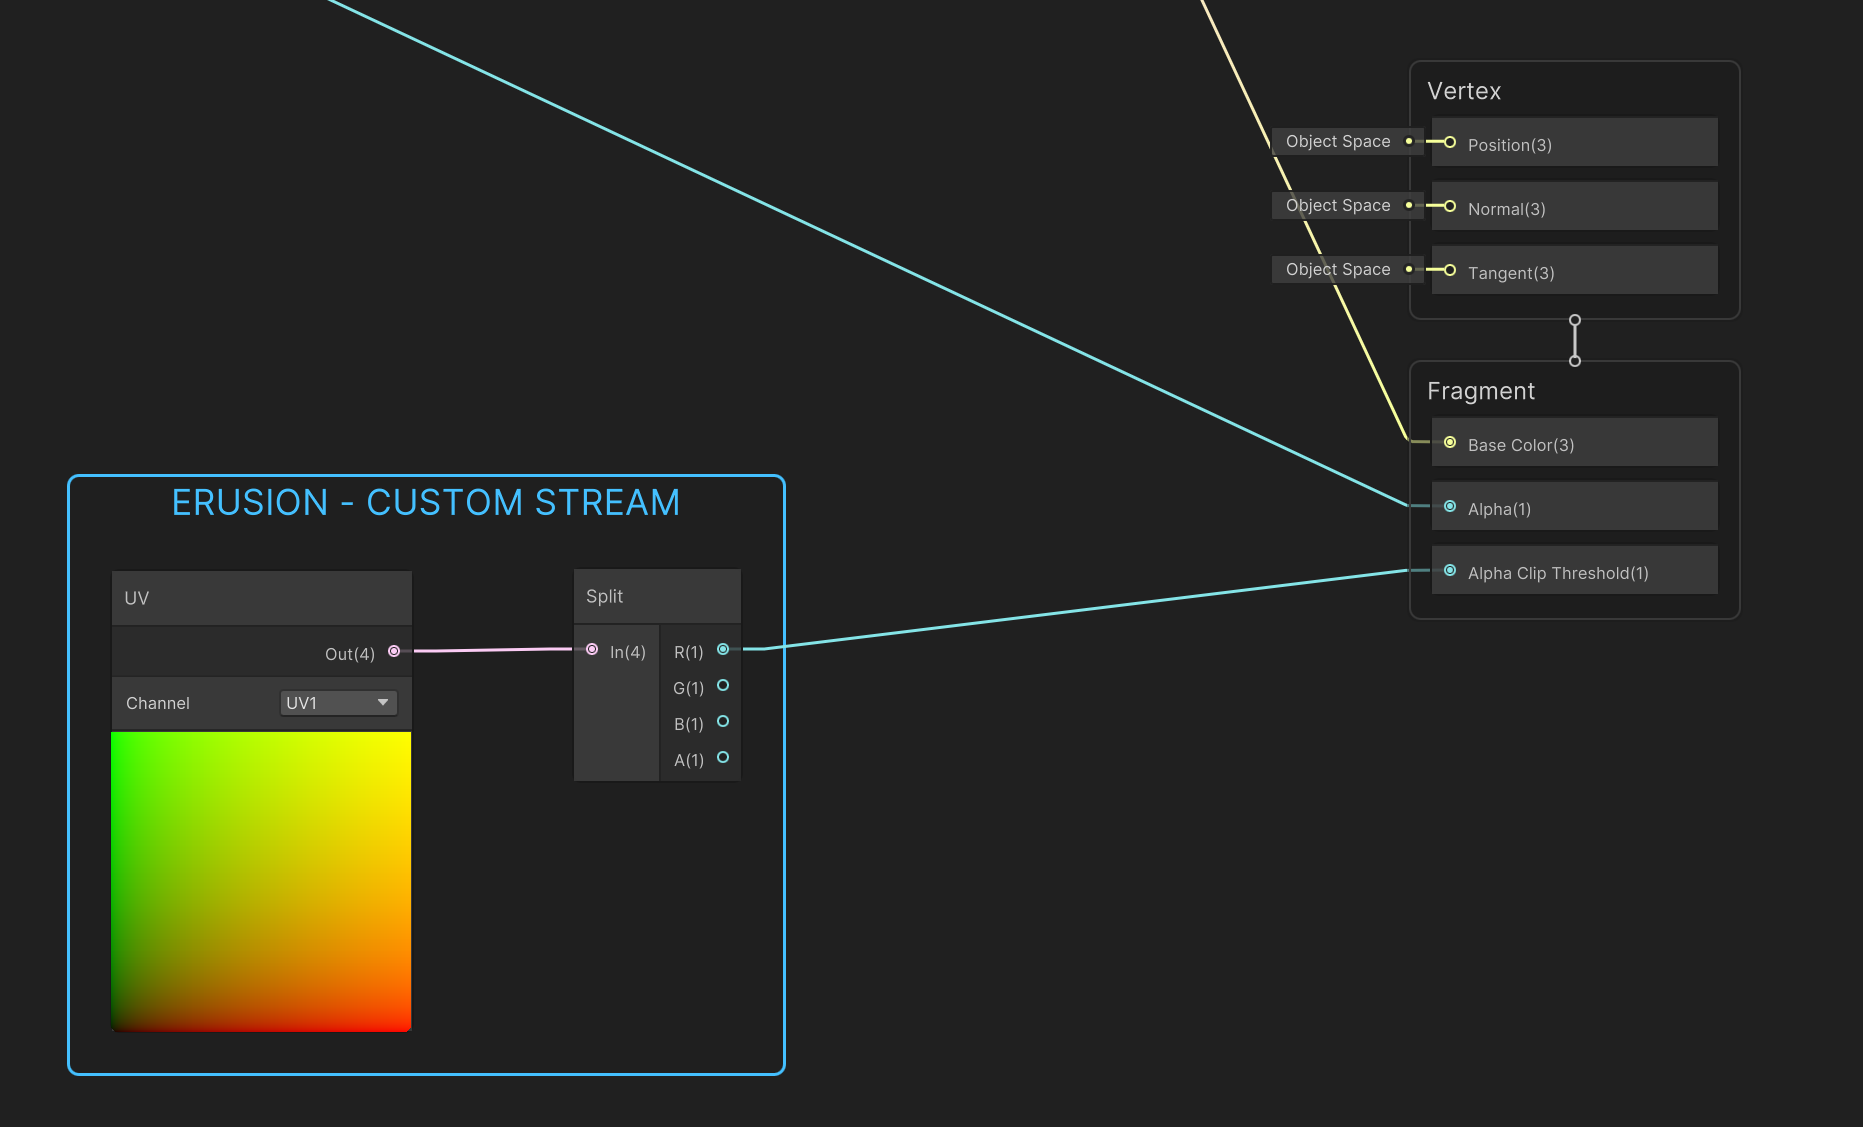Open the Object Space dropdown next to Tangent
Image resolution: width=1863 pixels, height=1127 pixels.
1347,269
